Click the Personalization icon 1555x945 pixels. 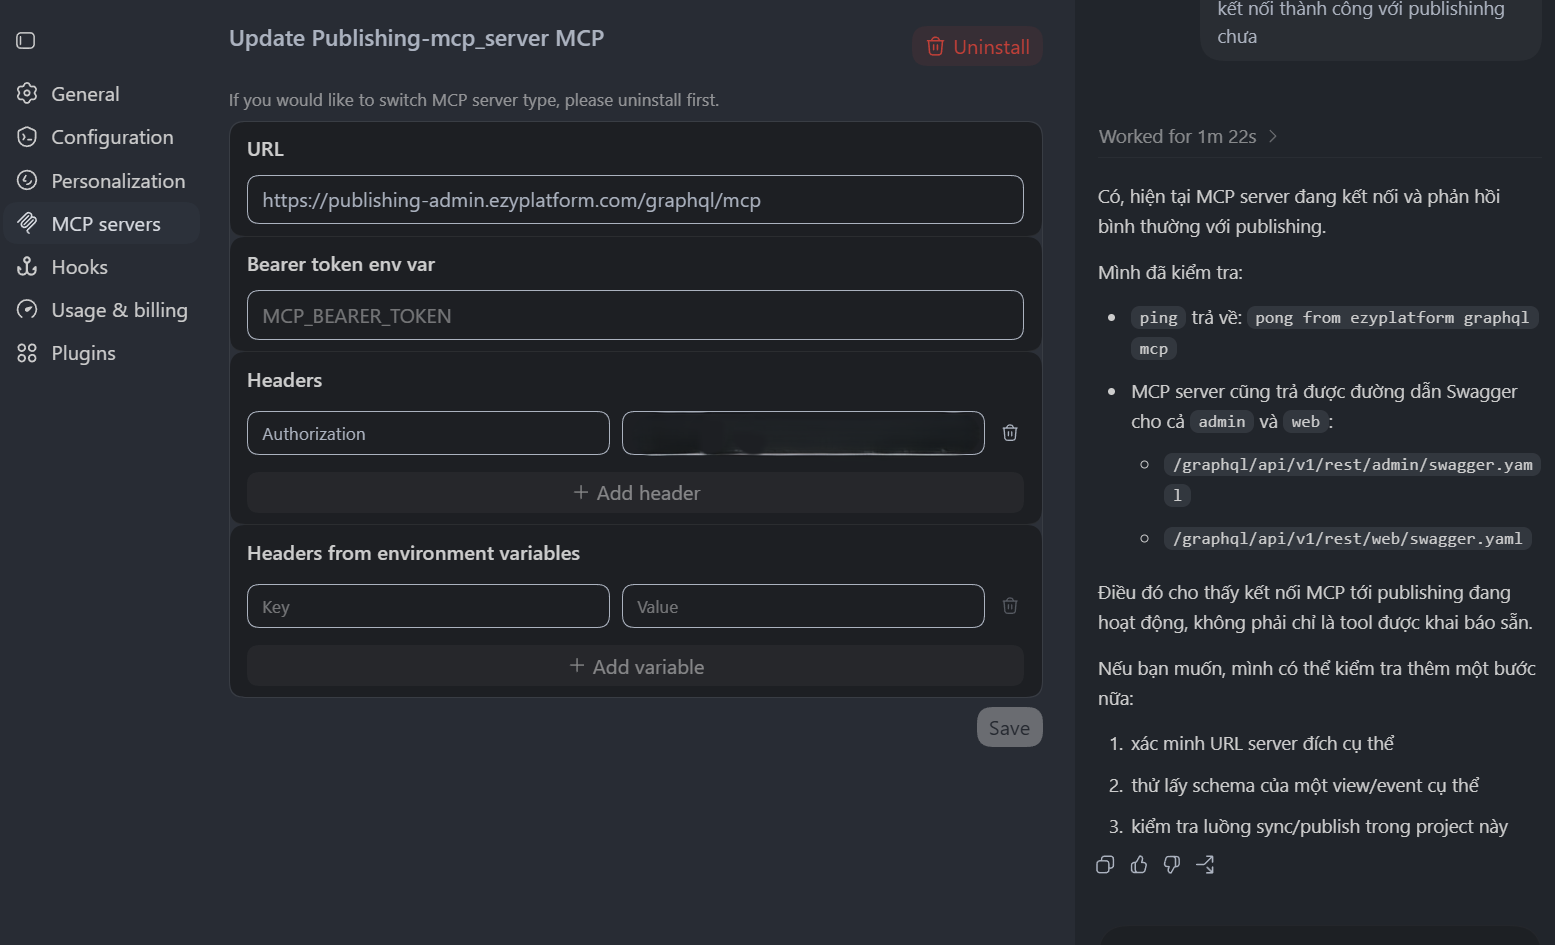click(27, 181)
